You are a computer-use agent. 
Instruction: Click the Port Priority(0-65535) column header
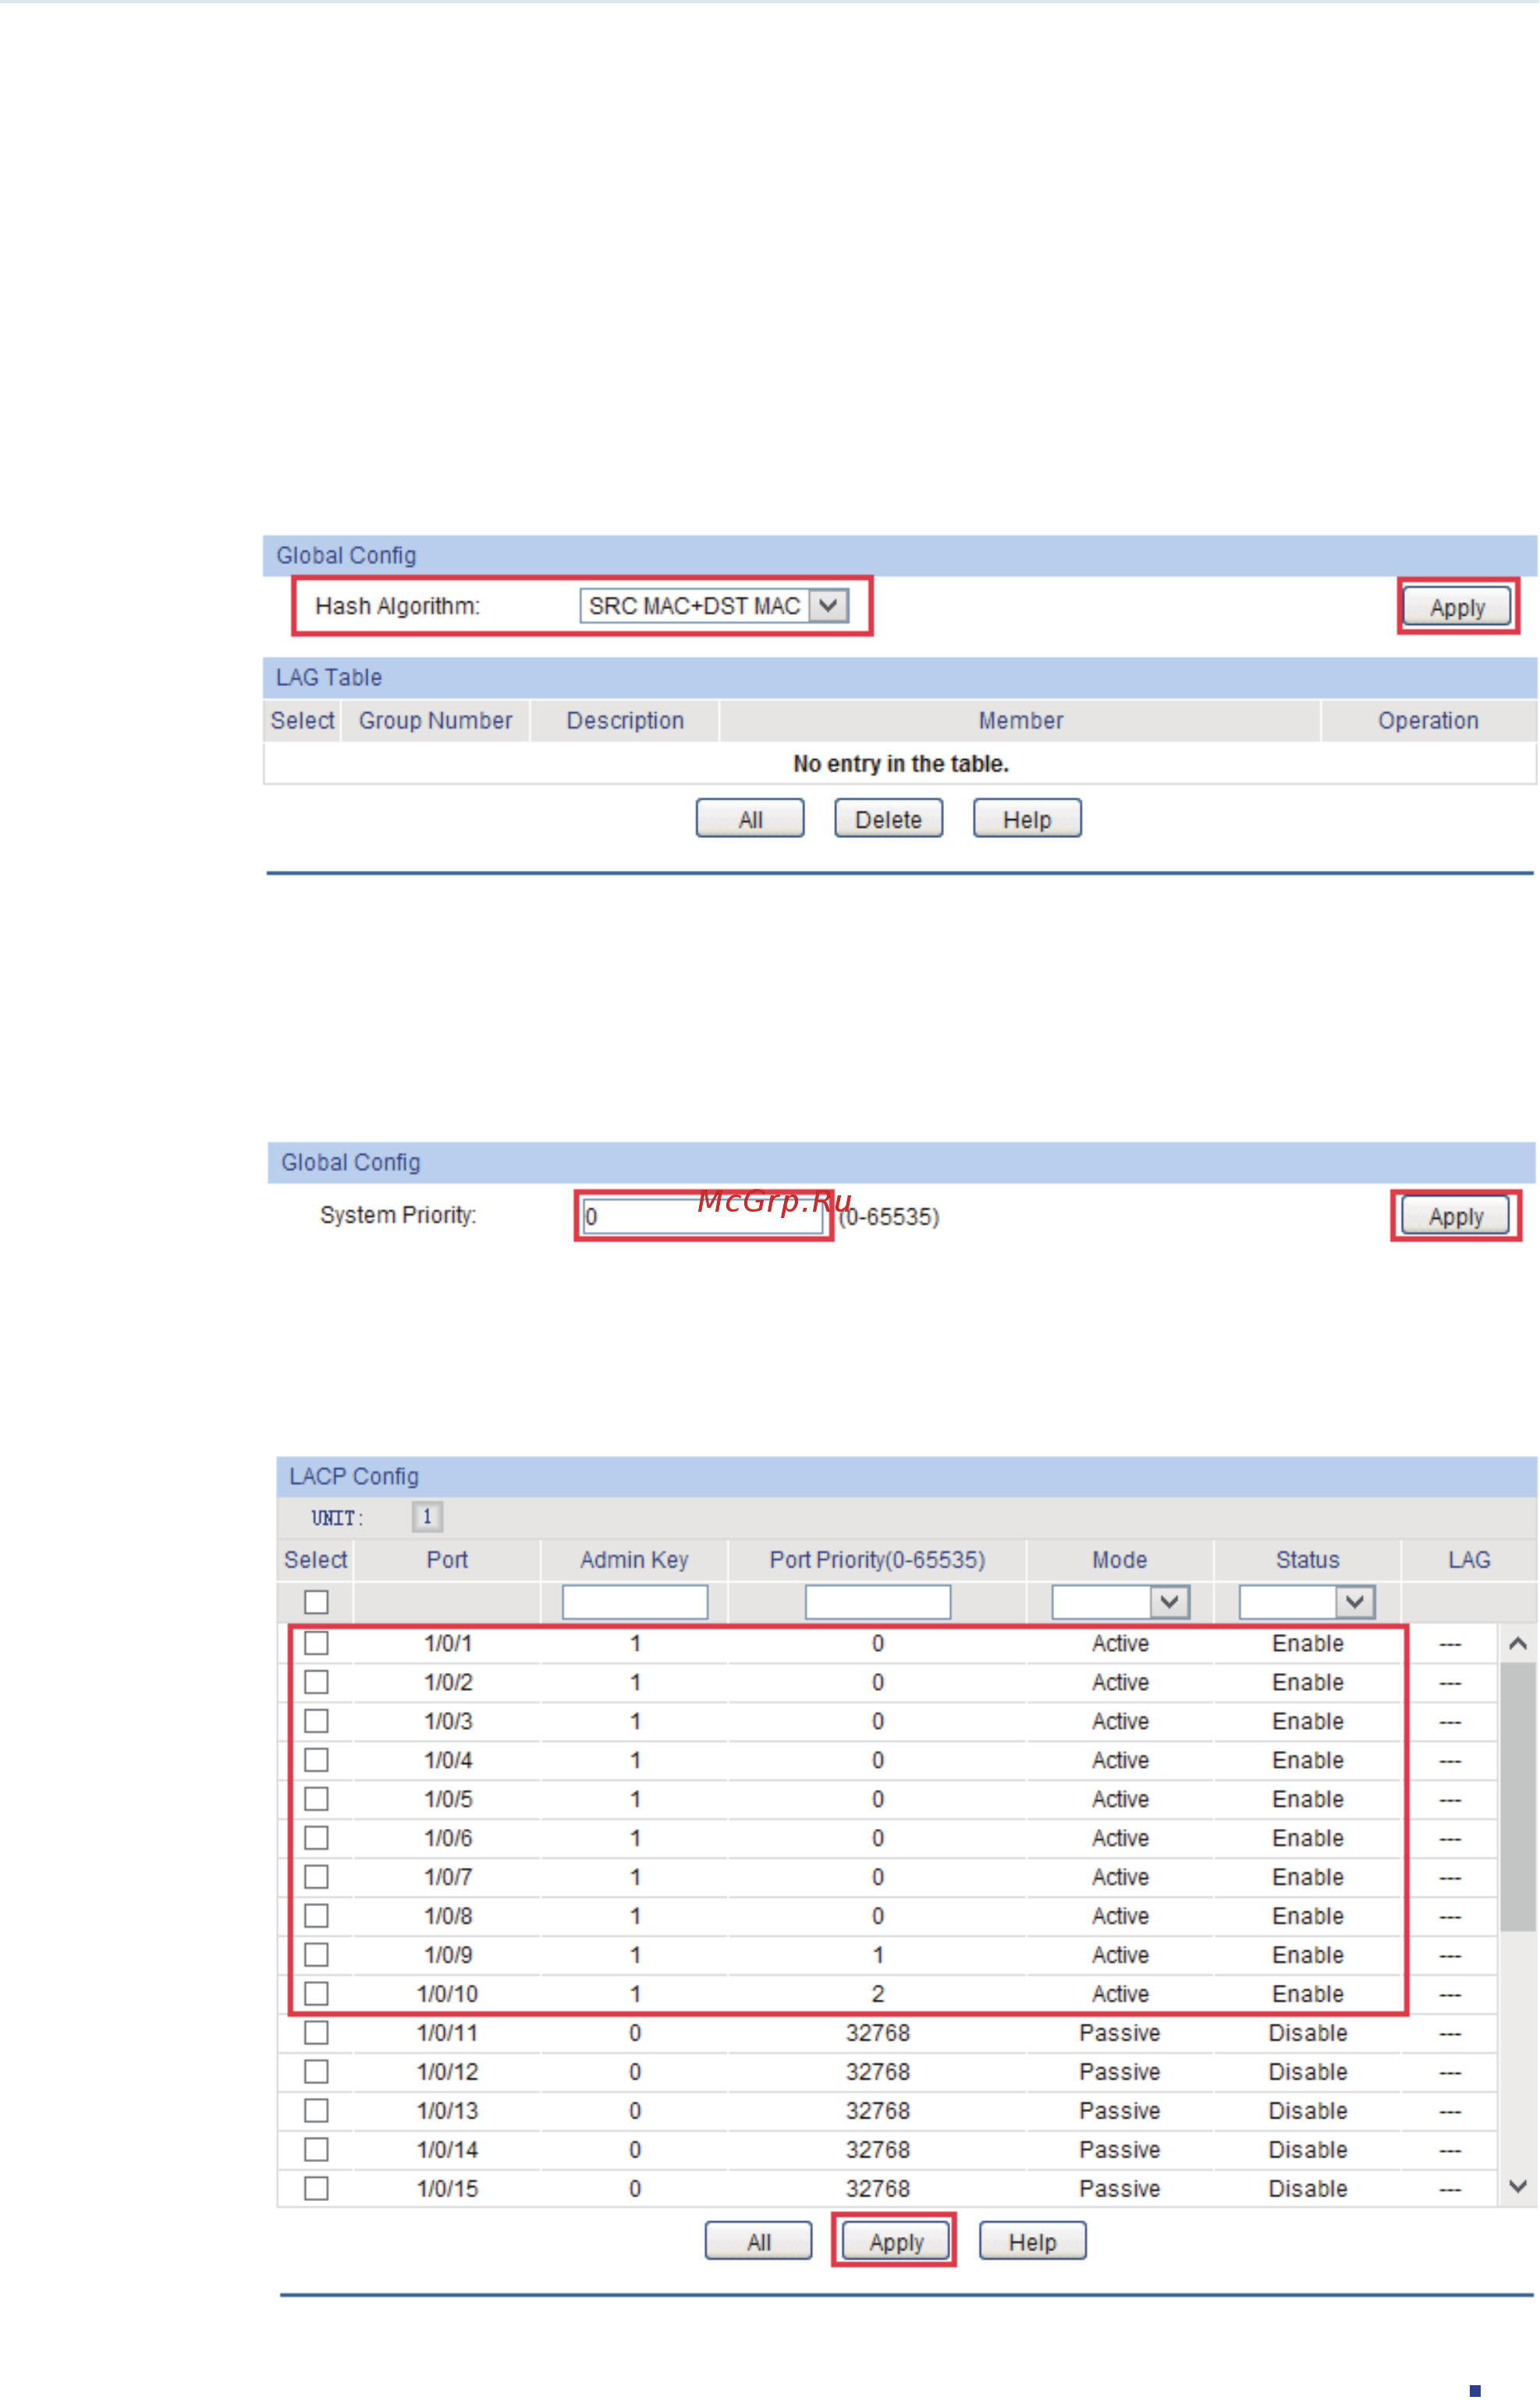(877, 1560)
